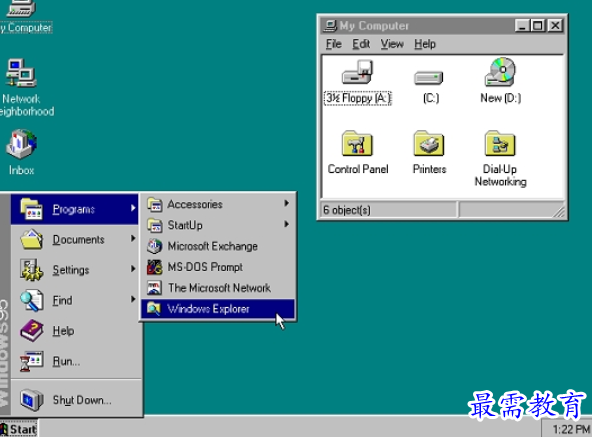The width and height of the screenshot is (592, 437).
Task: Click the Microsoft Exchange label
Action: click(213, 246)
